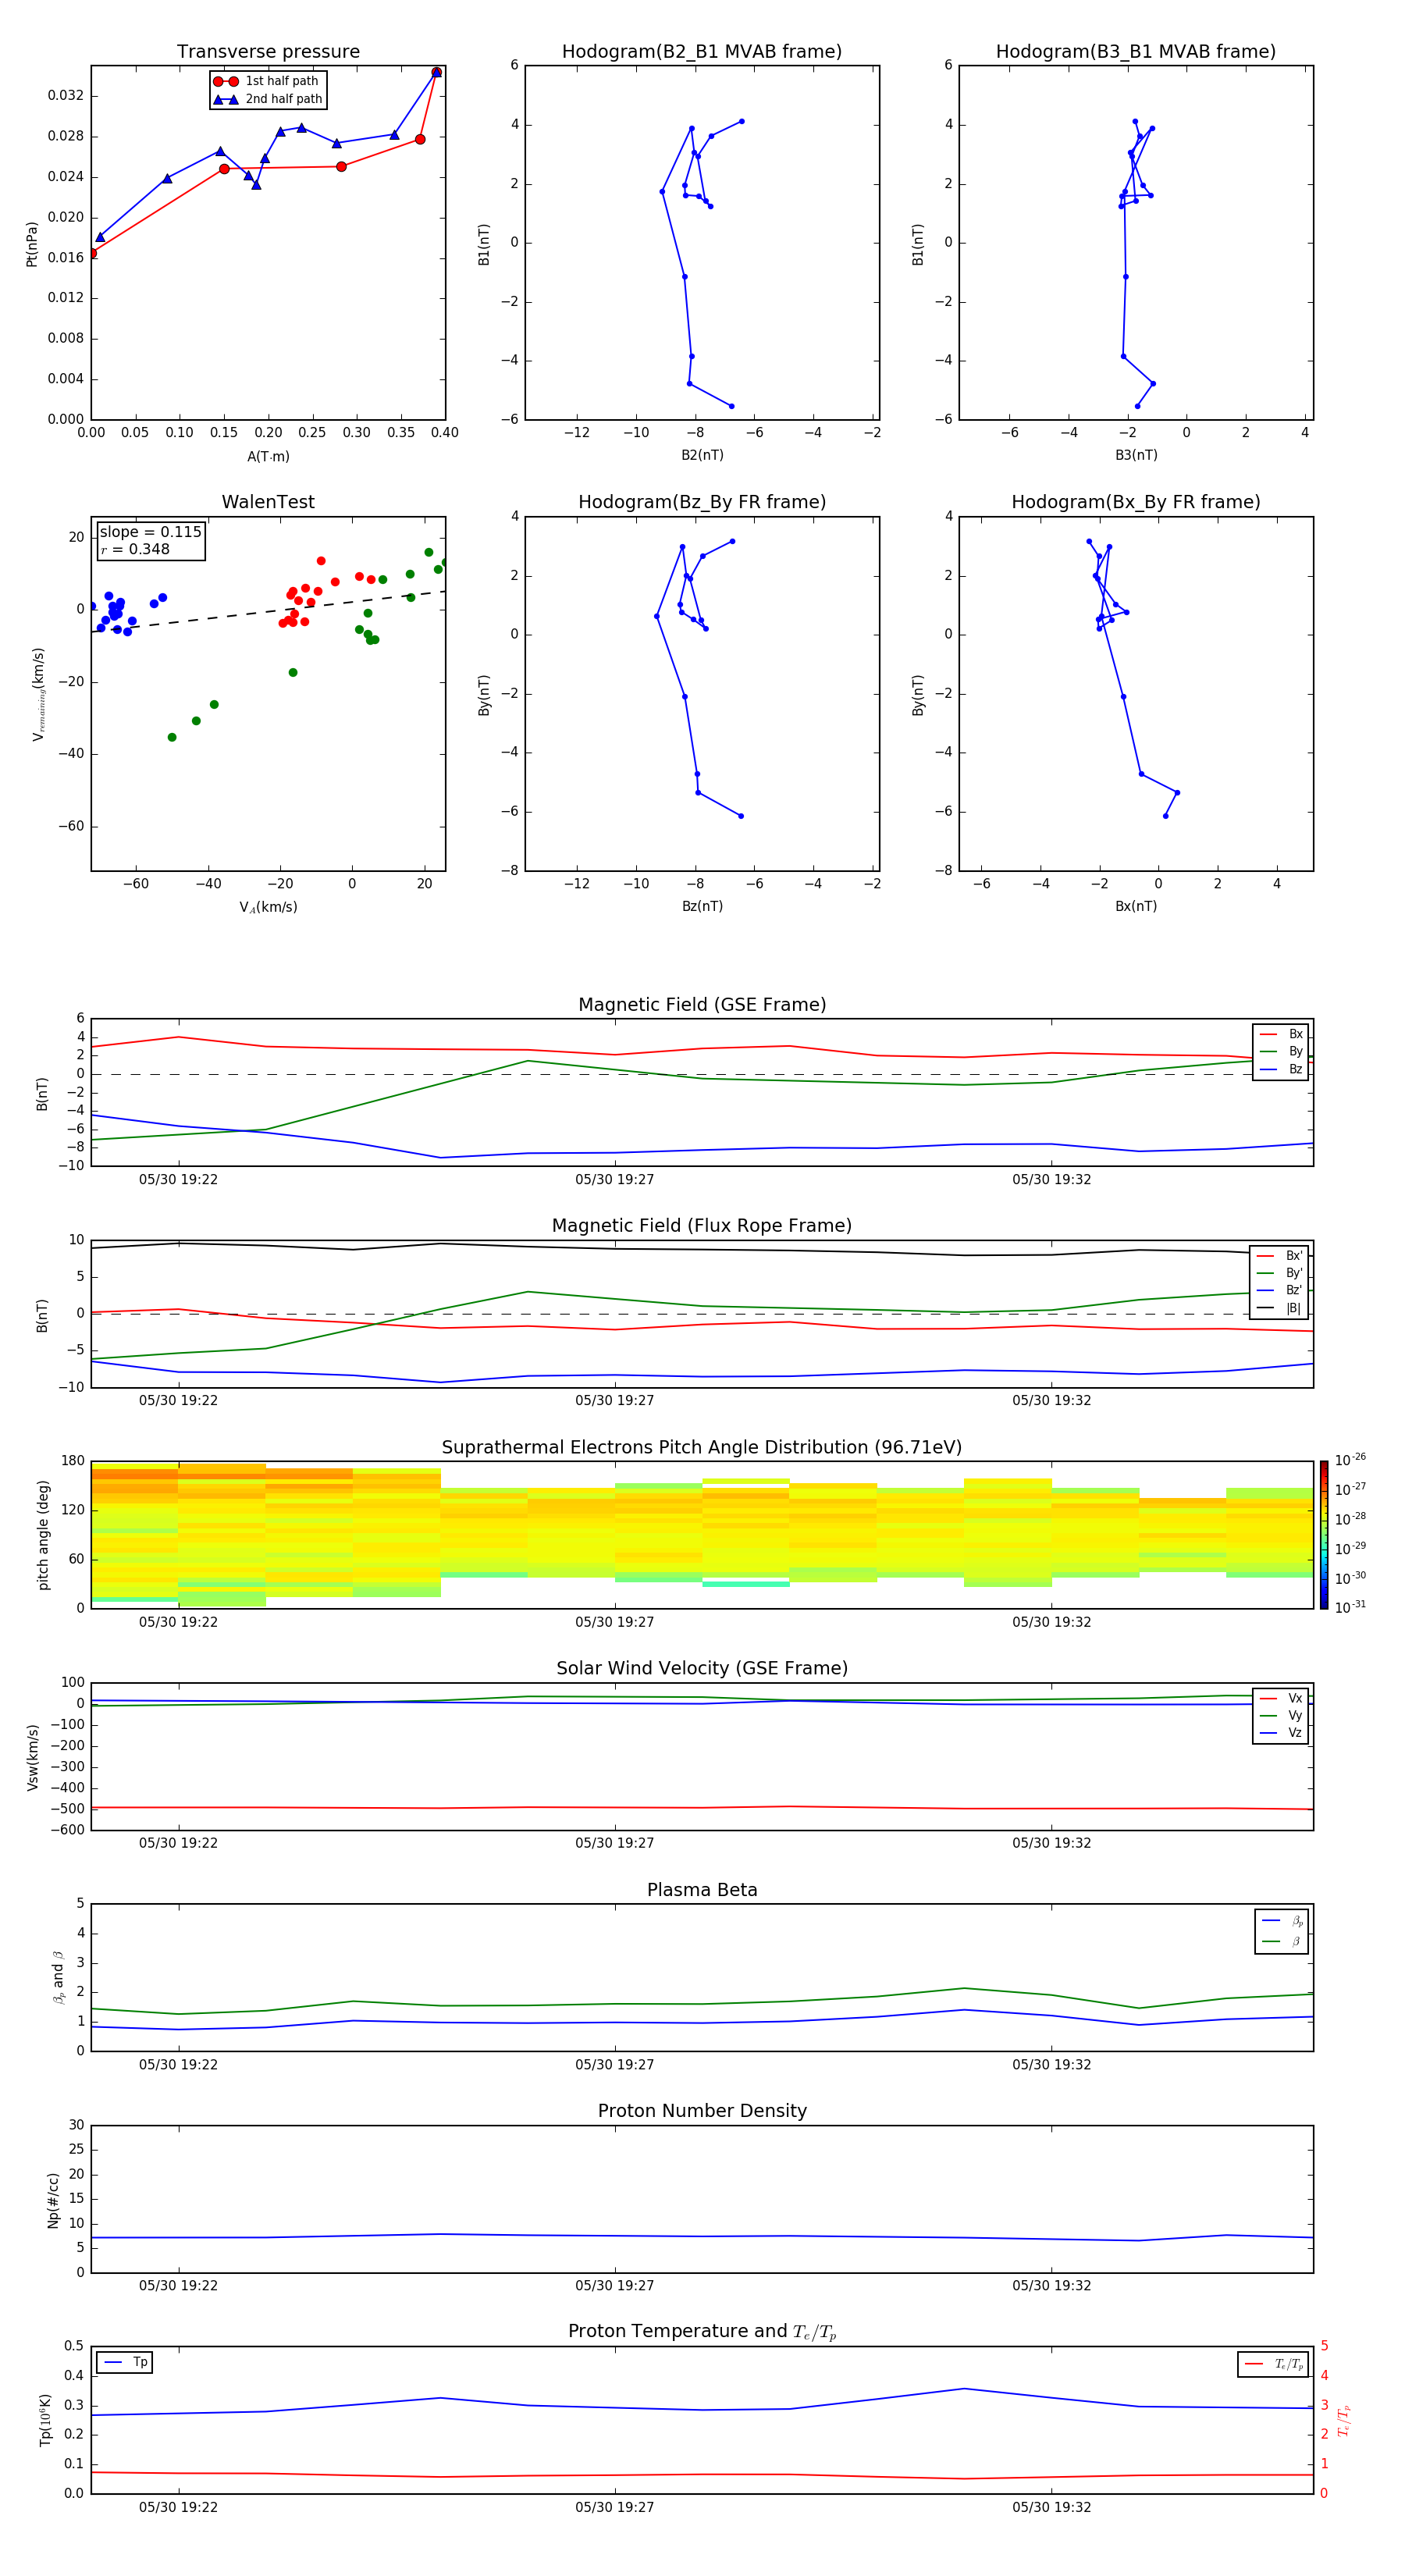
Task: Click 'pitch angle (deg)' y-axis label
Action: pos(43,1535)
